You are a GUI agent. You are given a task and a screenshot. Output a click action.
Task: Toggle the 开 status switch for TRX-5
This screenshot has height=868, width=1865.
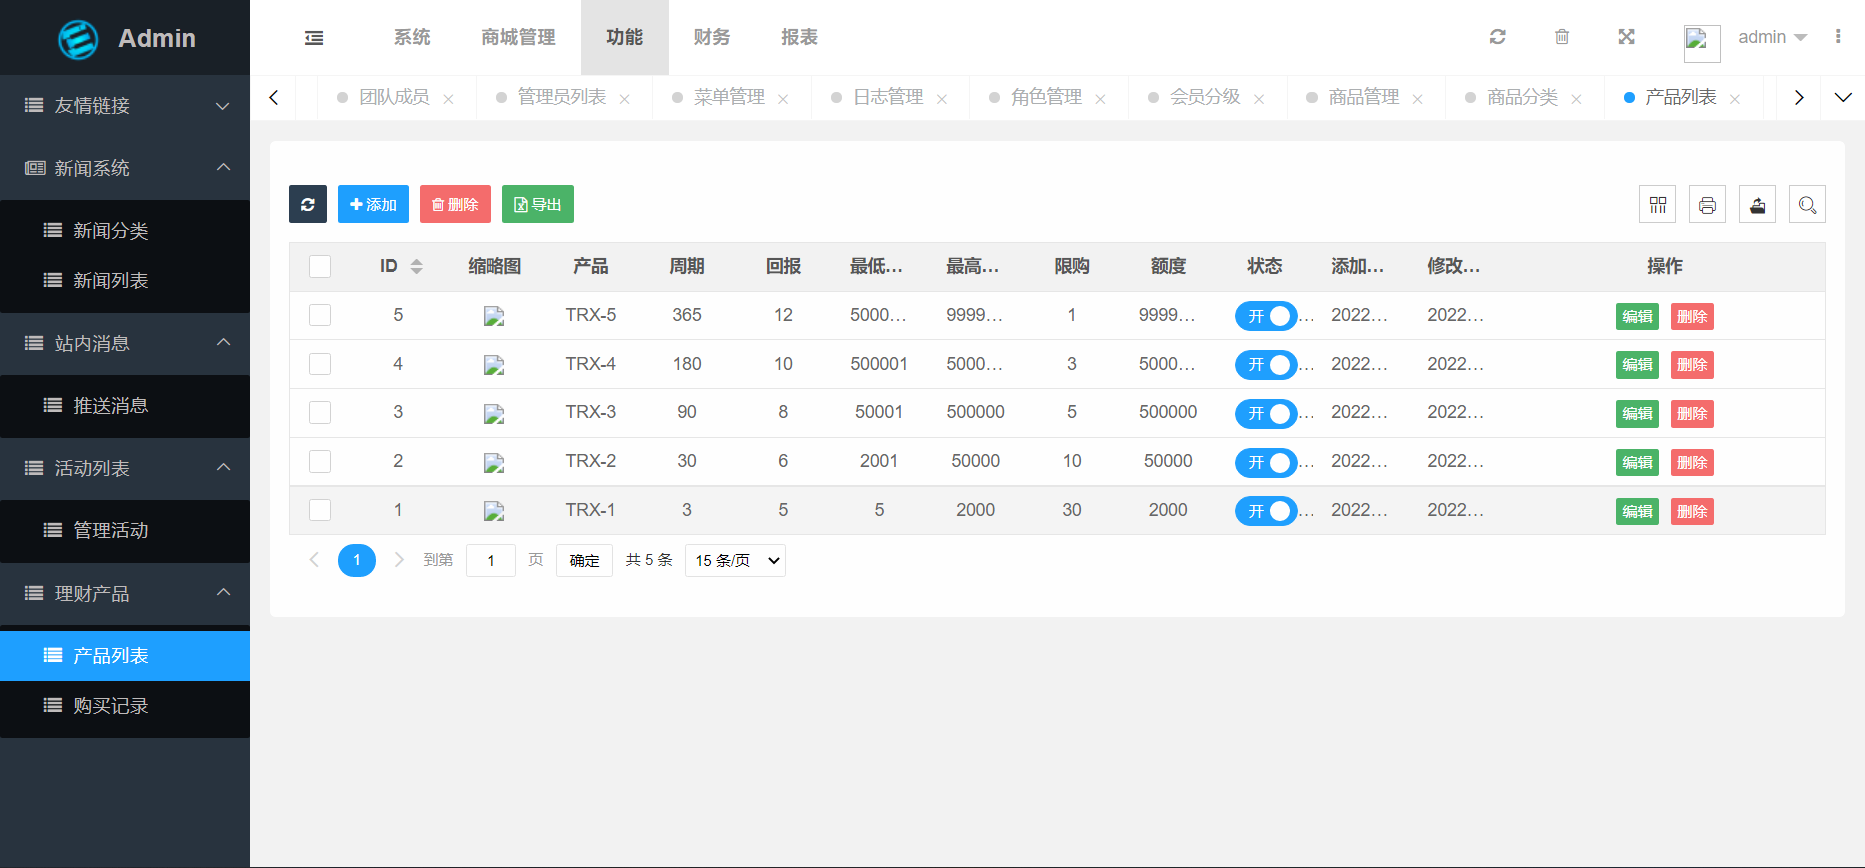1266,316
